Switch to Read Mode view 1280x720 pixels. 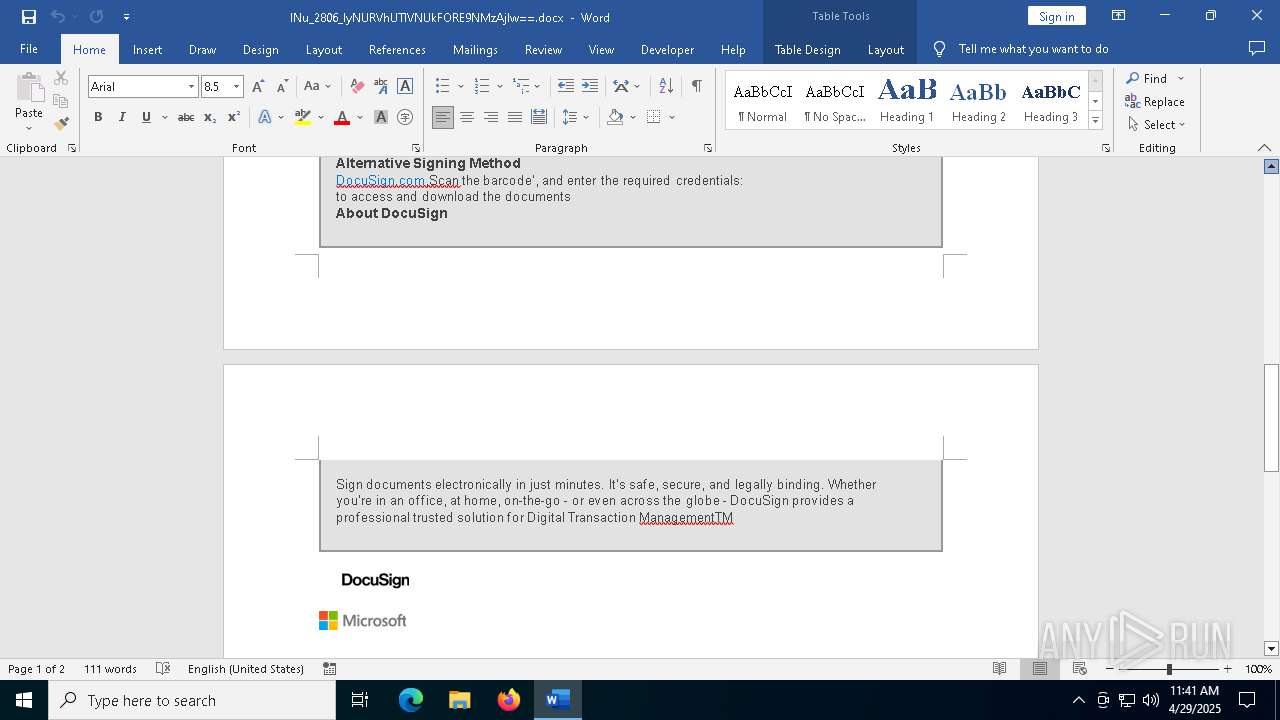tap(999, 669)
